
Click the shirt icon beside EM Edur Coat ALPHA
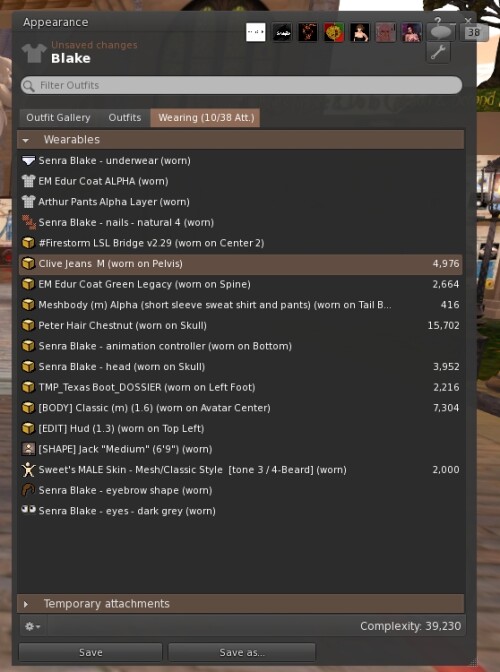tap(28, 181)
